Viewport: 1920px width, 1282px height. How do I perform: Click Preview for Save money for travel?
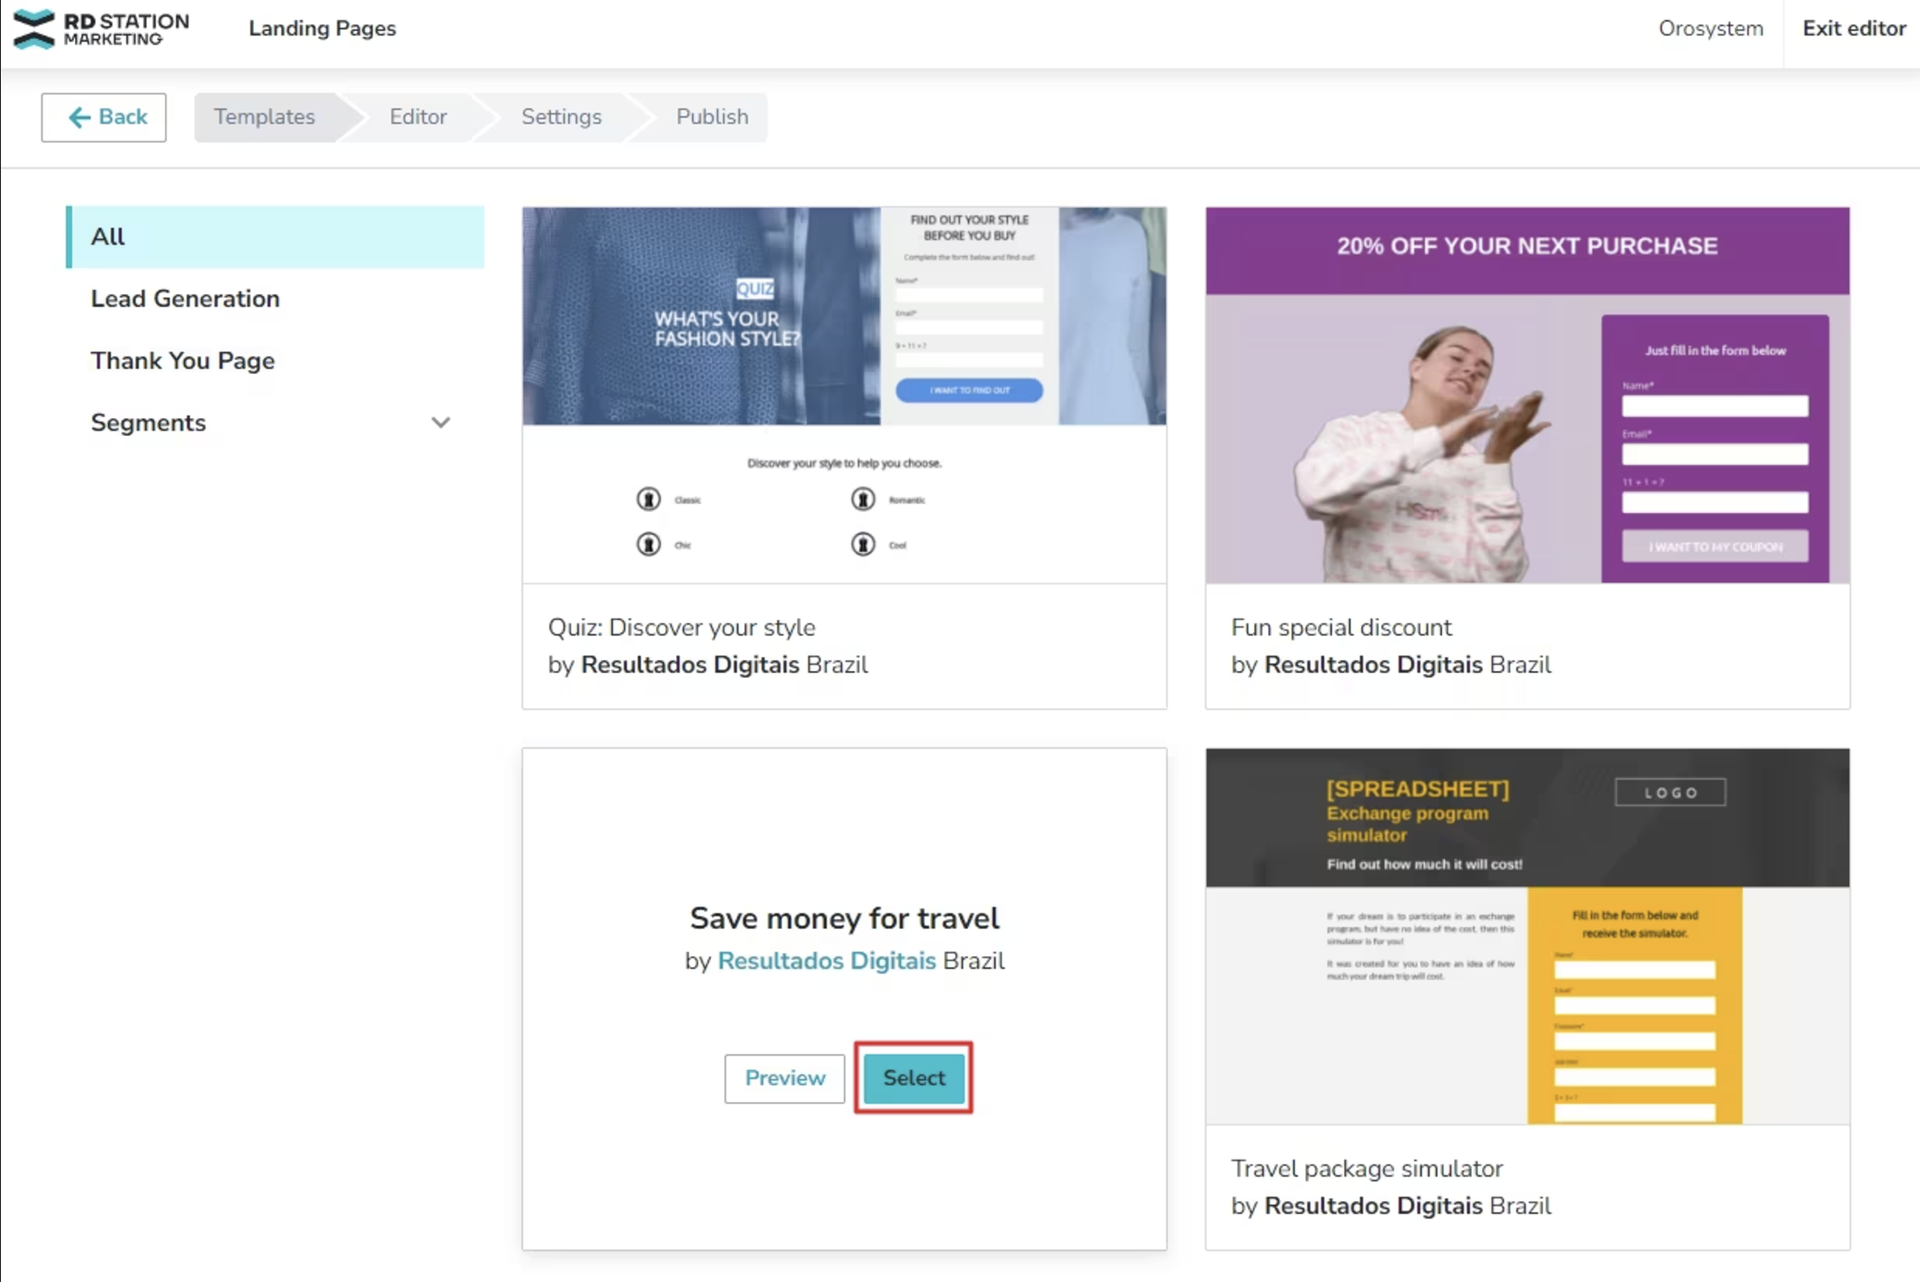click(x=785, y=1078)
